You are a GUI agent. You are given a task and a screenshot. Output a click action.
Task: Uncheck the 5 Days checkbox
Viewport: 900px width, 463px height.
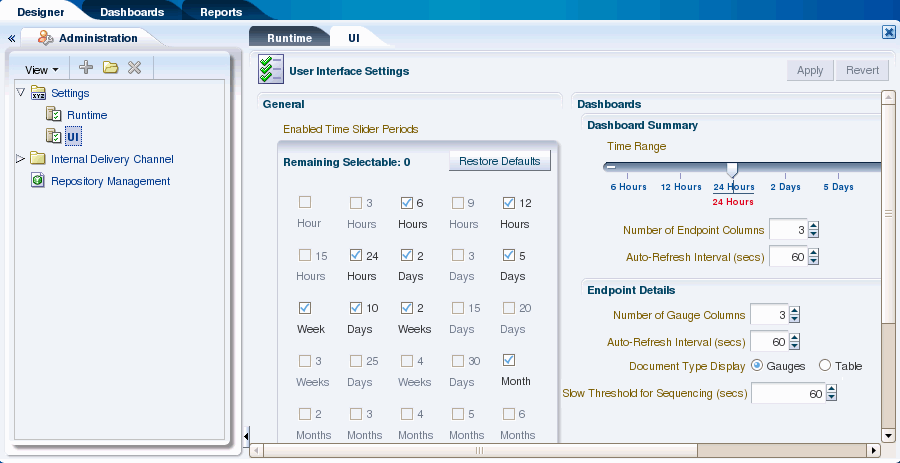pos(509,255)
